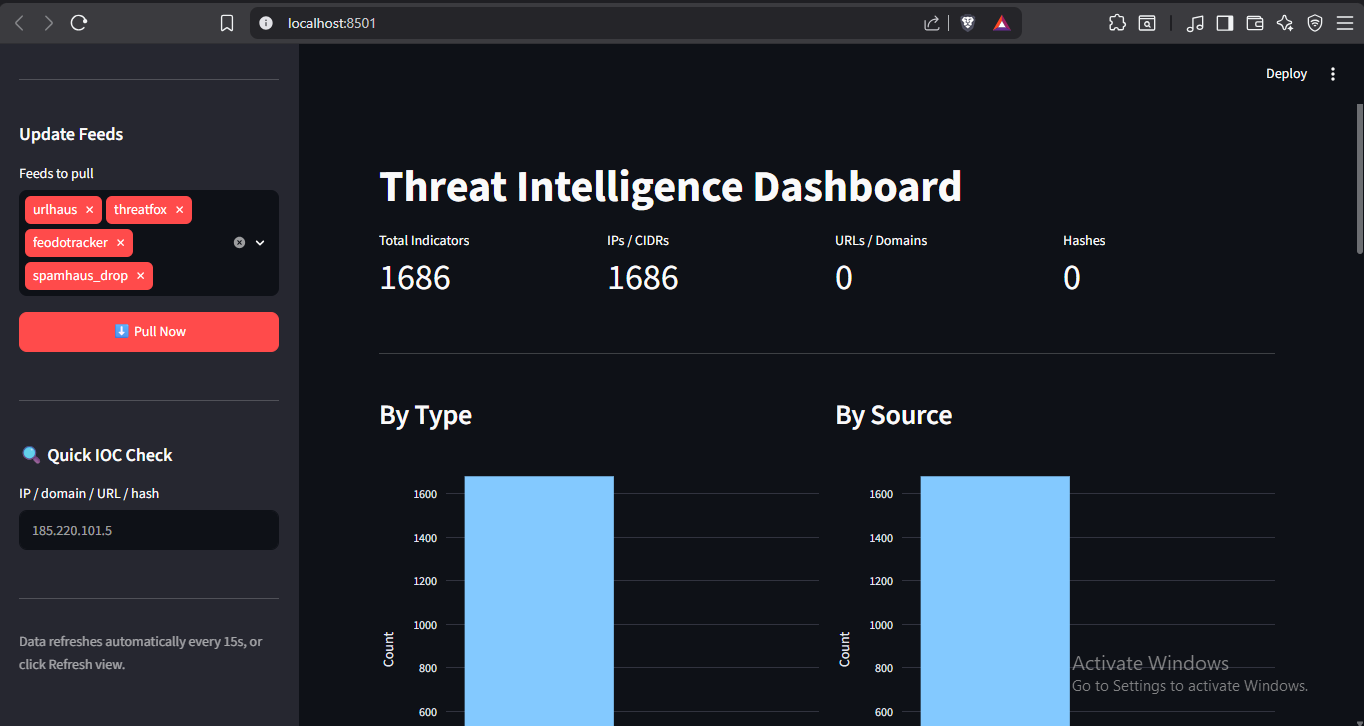Image resolution: width=1364 pixels, height=726 pixels.
Task: Click the Total Indicators value 1686
Action: (x=415, y=277)
